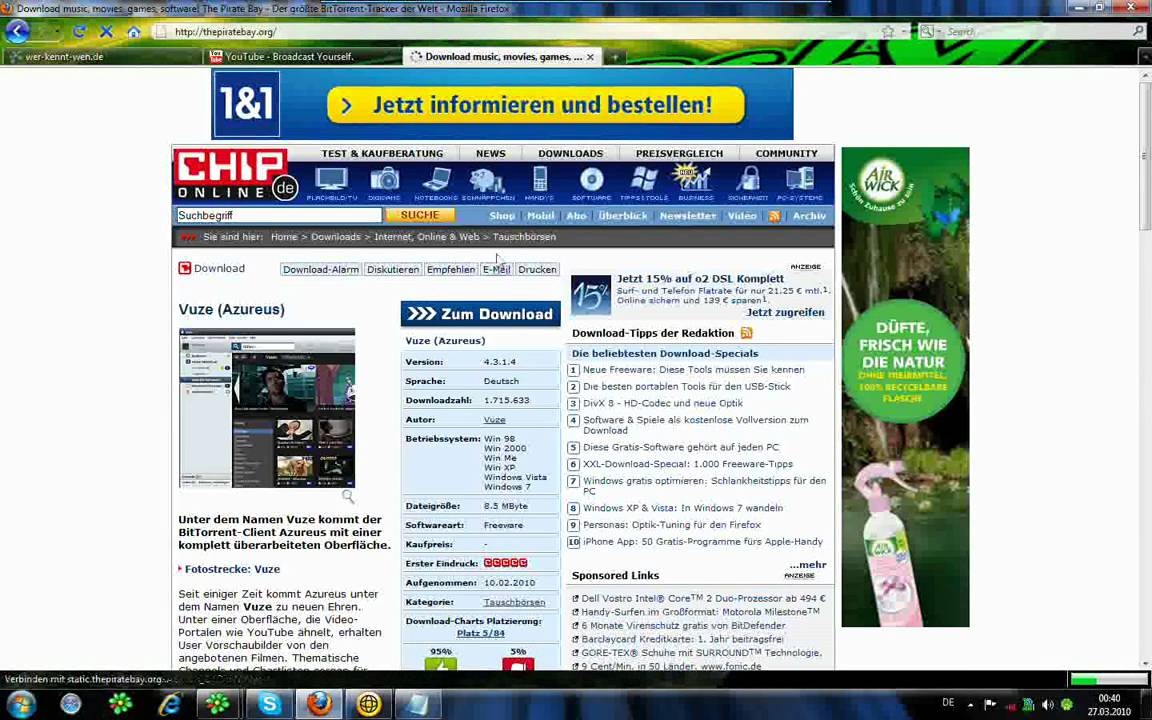Viewport: 1152px width, 720px height.
Task: Open the Windows Start orb
Action: click(21, 704)
